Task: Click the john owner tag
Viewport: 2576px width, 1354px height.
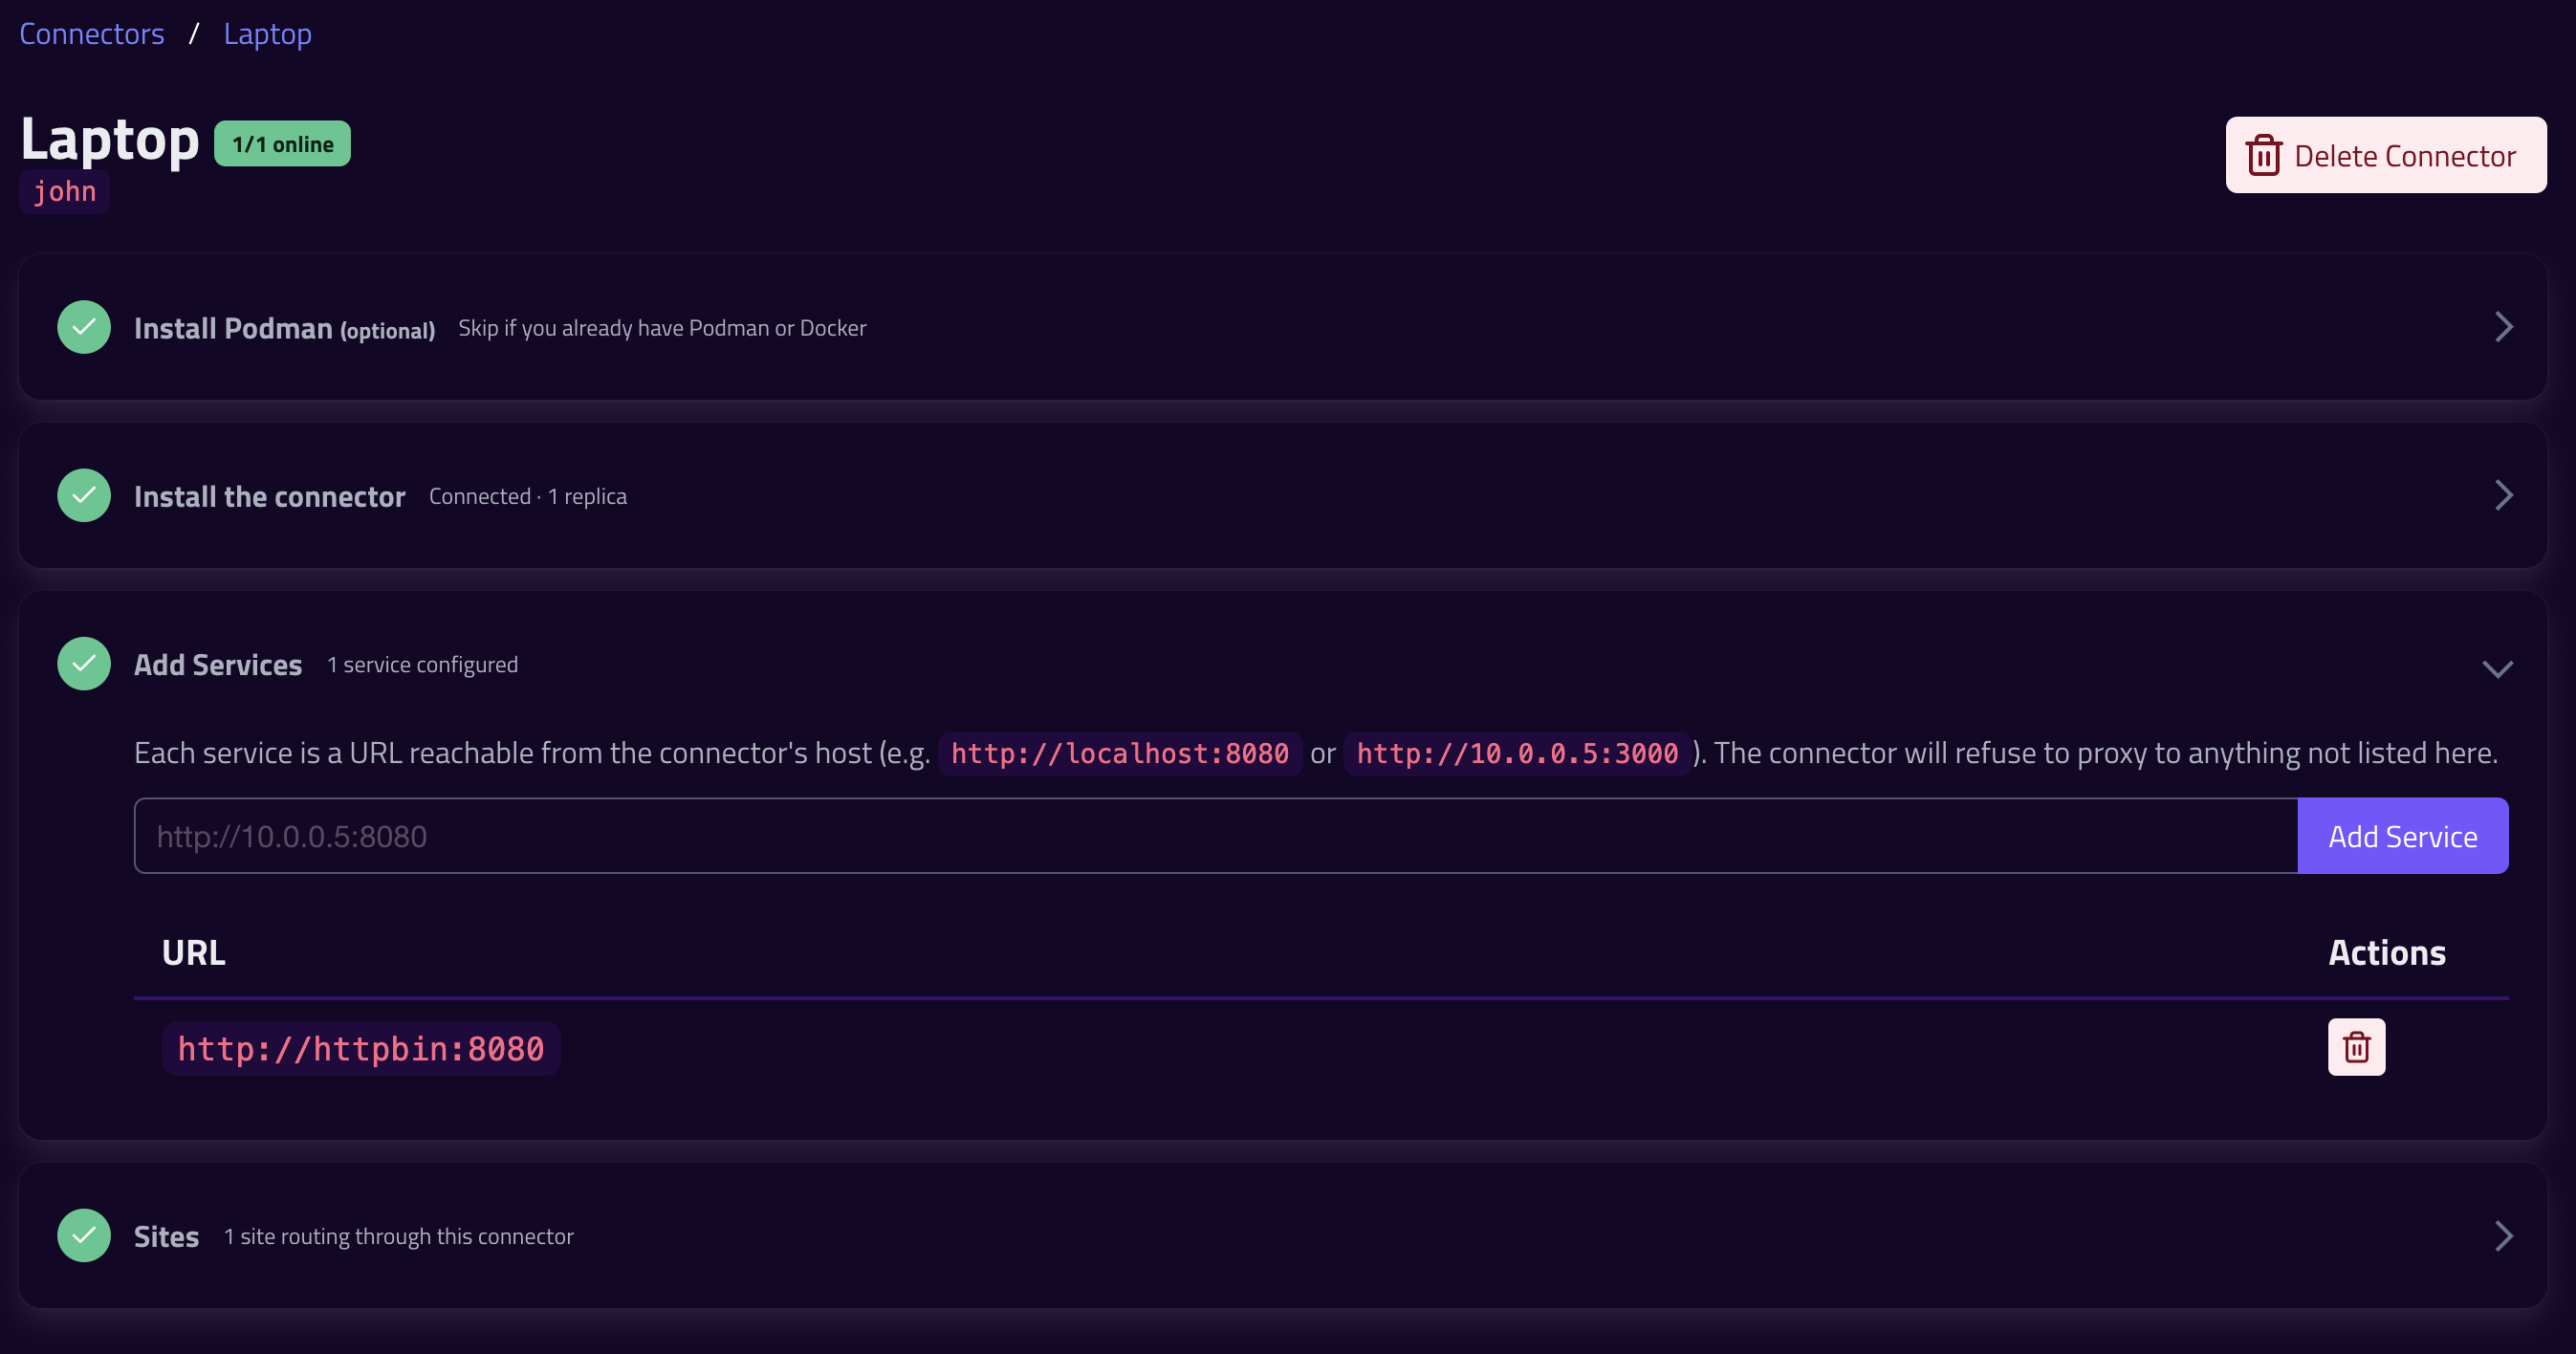Action: tap(65, 191)
